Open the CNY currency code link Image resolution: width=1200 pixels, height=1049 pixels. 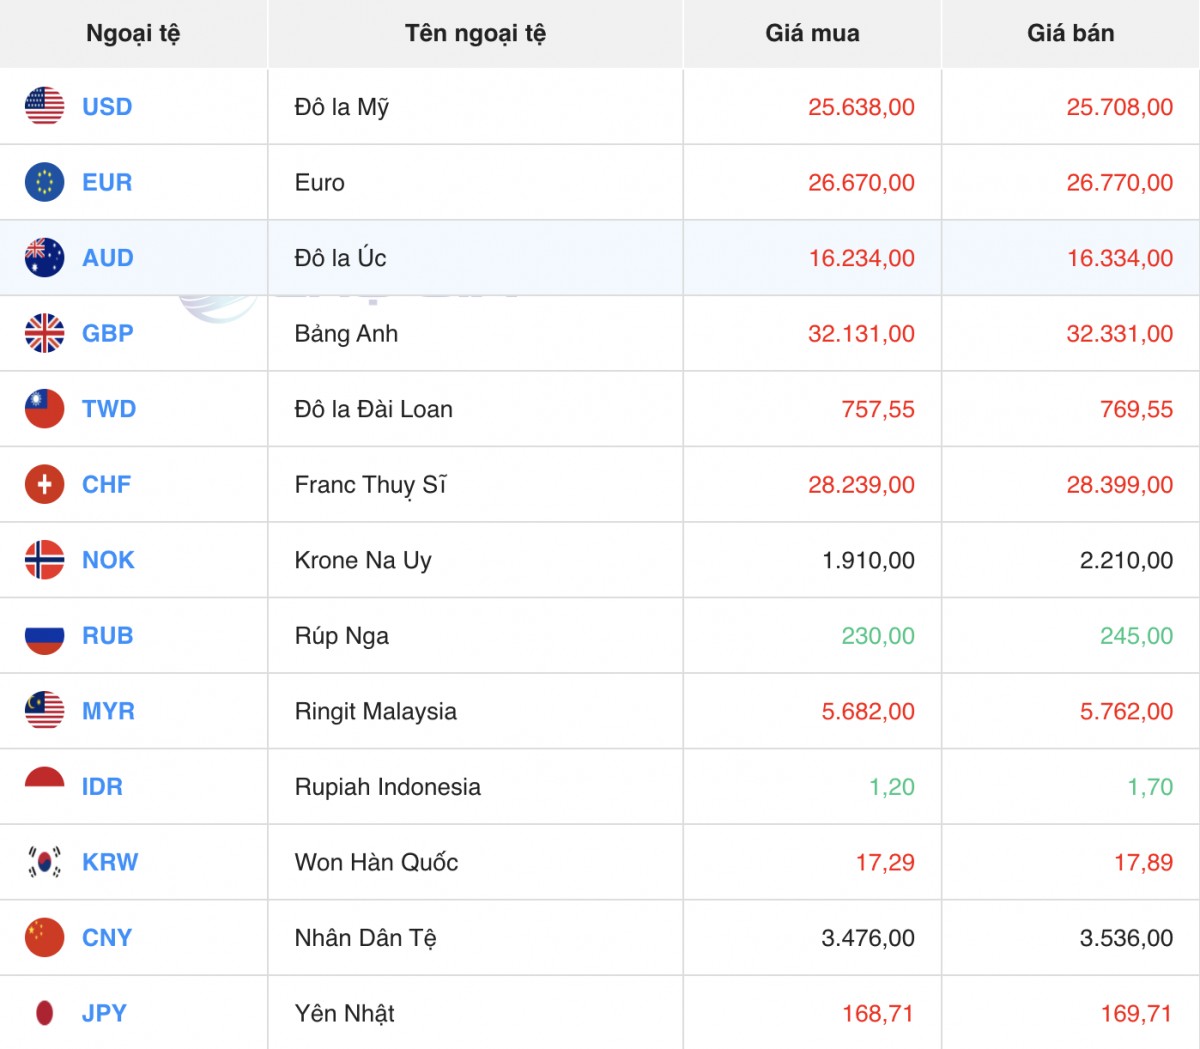pyautogui.click(x=107, y=938)
